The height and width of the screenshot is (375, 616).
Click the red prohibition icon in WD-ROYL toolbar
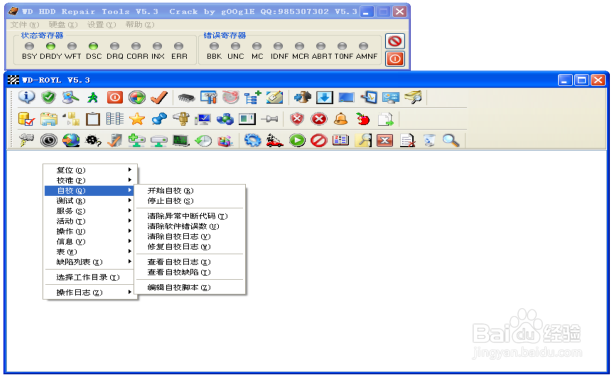click(319, 140)
